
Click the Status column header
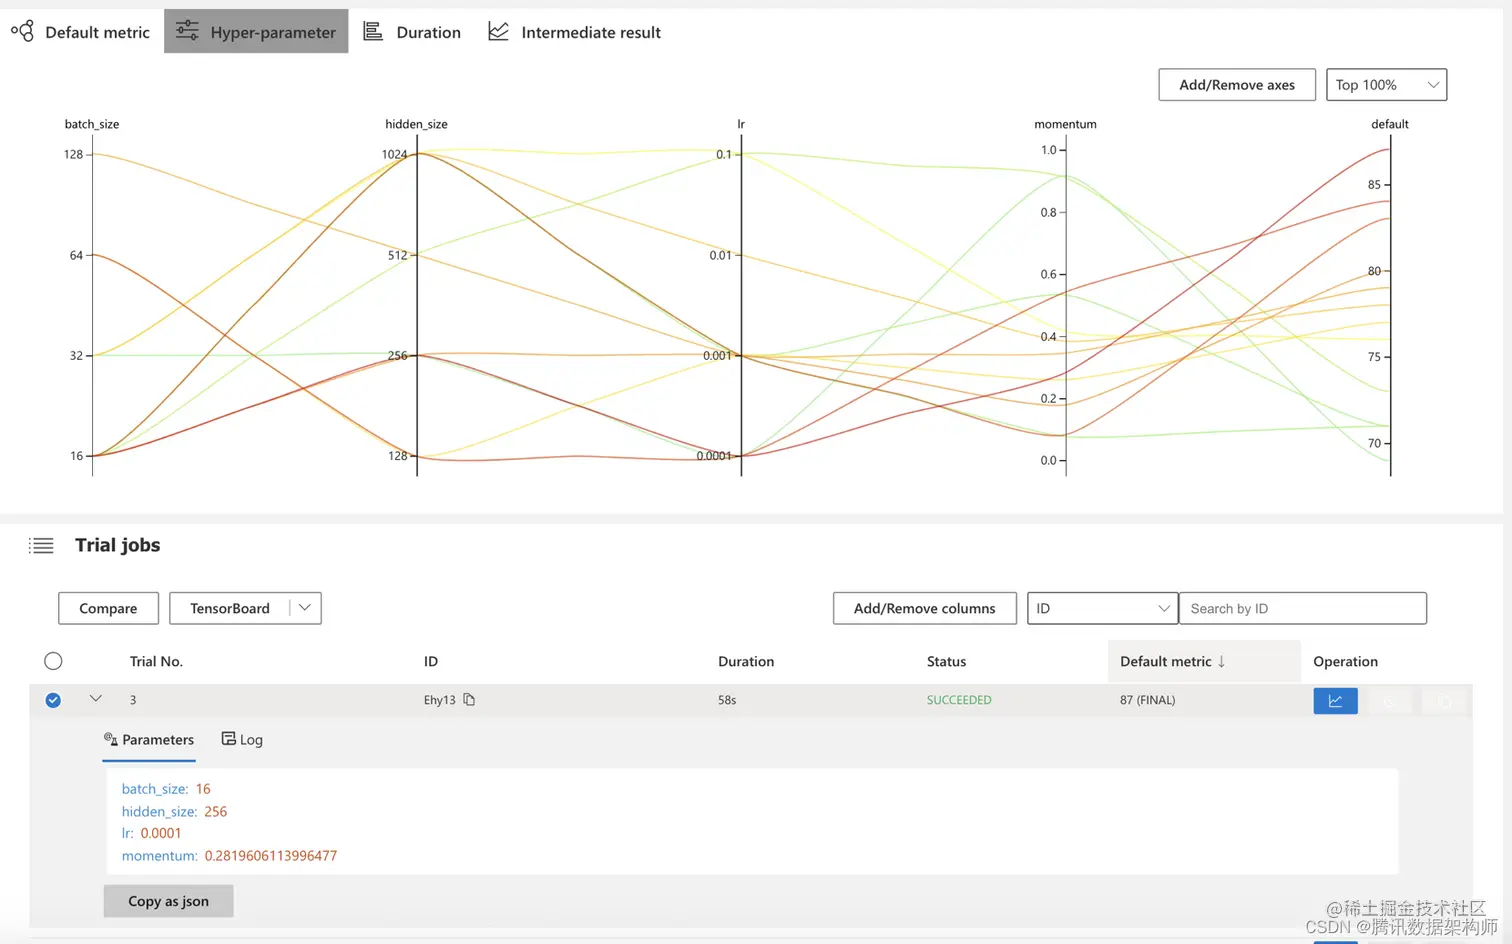click(946, 661)
